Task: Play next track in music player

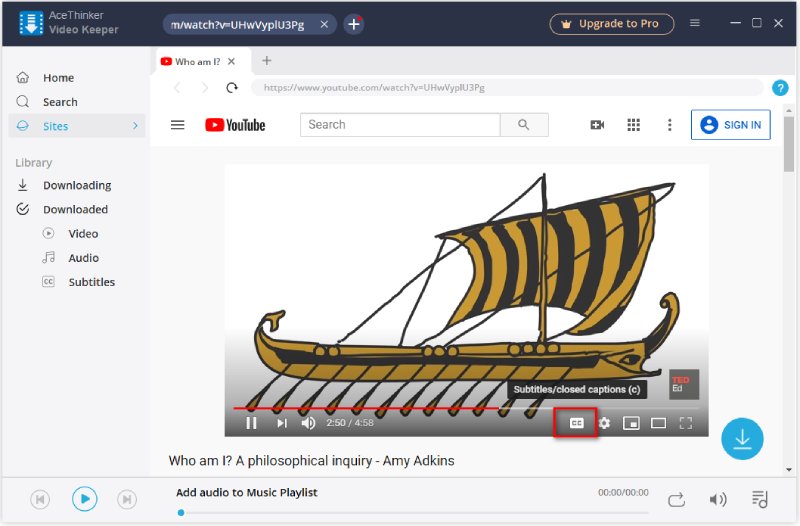Action: coord(127,499)
